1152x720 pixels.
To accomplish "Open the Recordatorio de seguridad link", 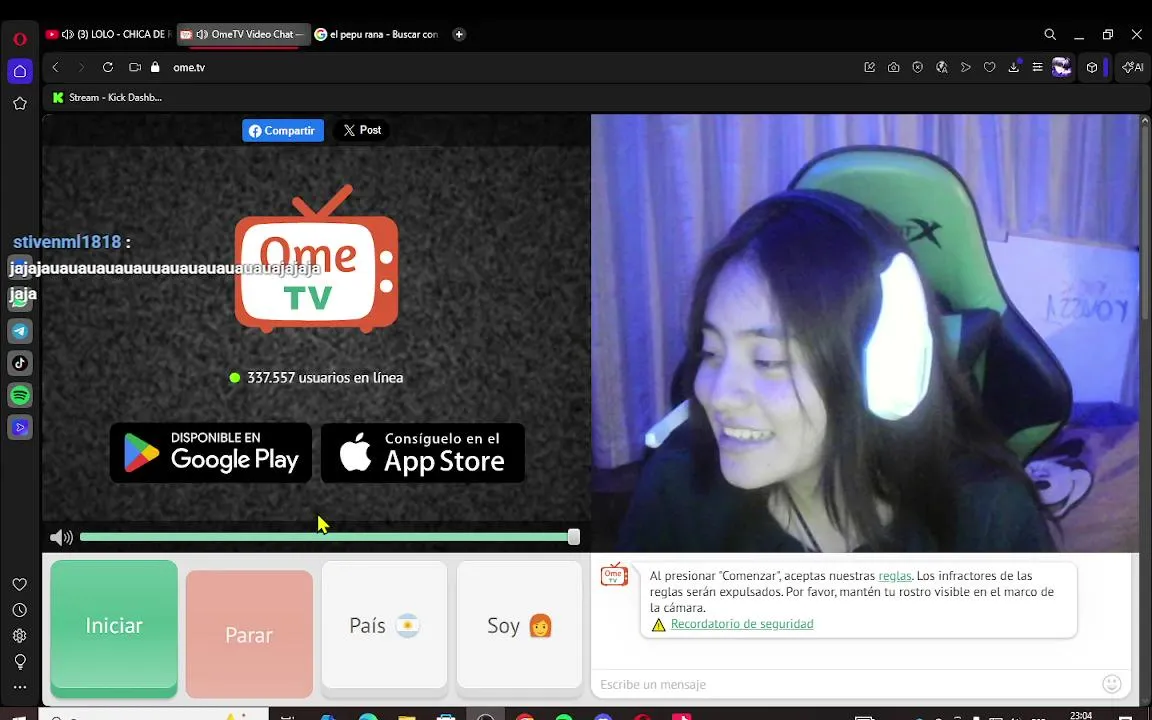I will 742,624.
